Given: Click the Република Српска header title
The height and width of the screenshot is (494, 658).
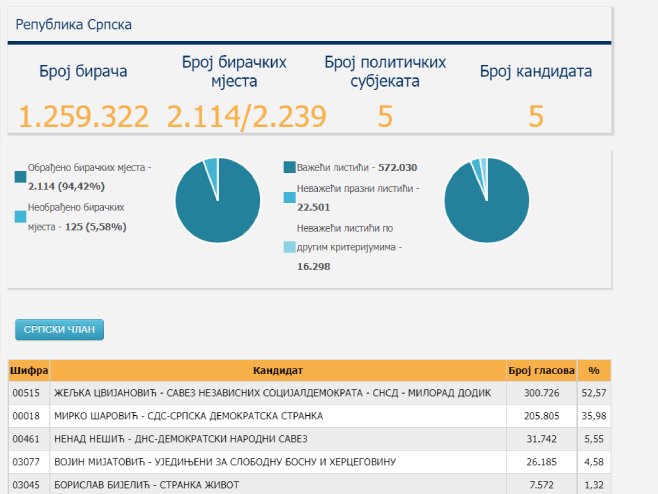Looking at the screenshot, I should pos(73,24).
